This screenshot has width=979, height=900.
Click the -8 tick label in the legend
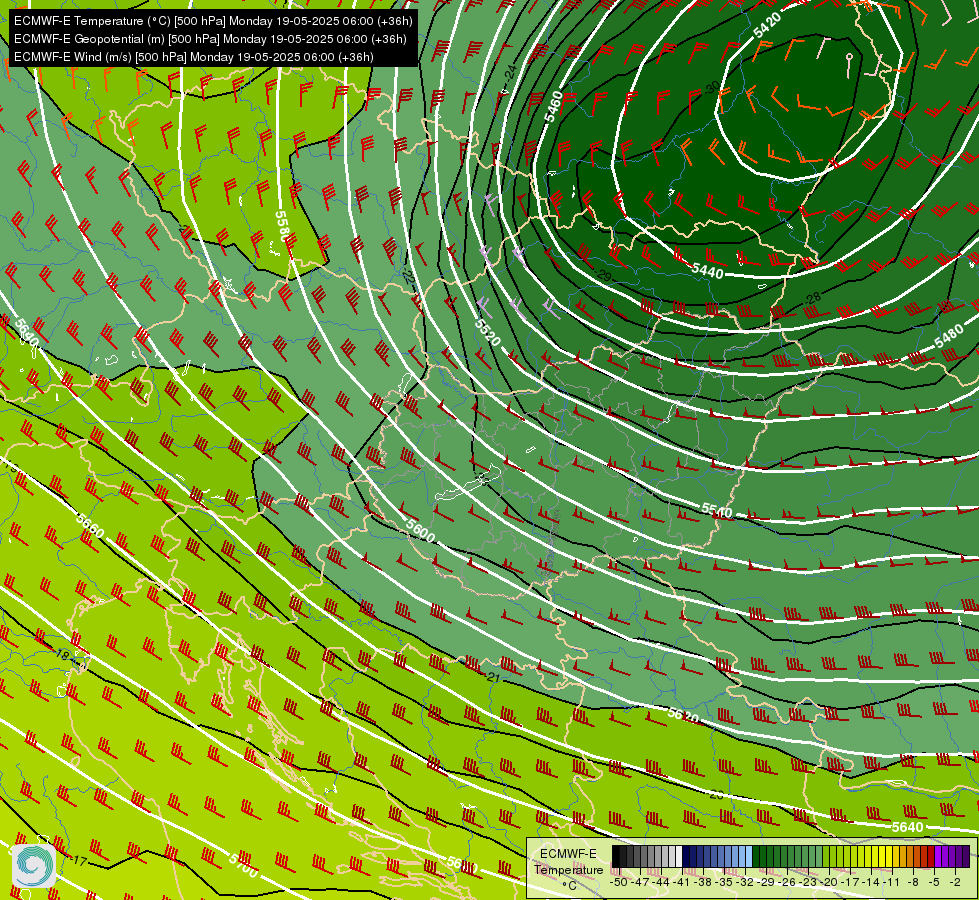[913, 882]
